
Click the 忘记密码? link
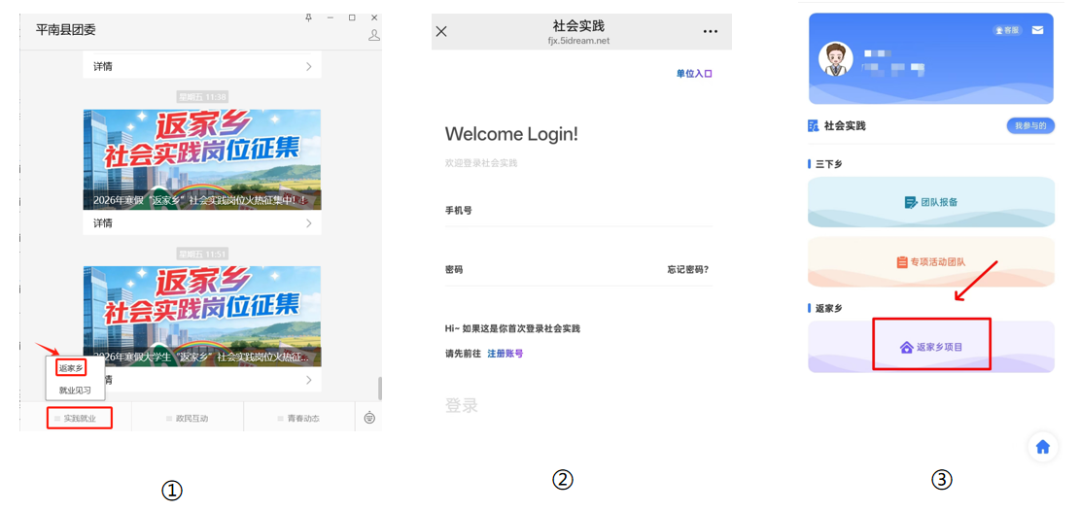689,269
